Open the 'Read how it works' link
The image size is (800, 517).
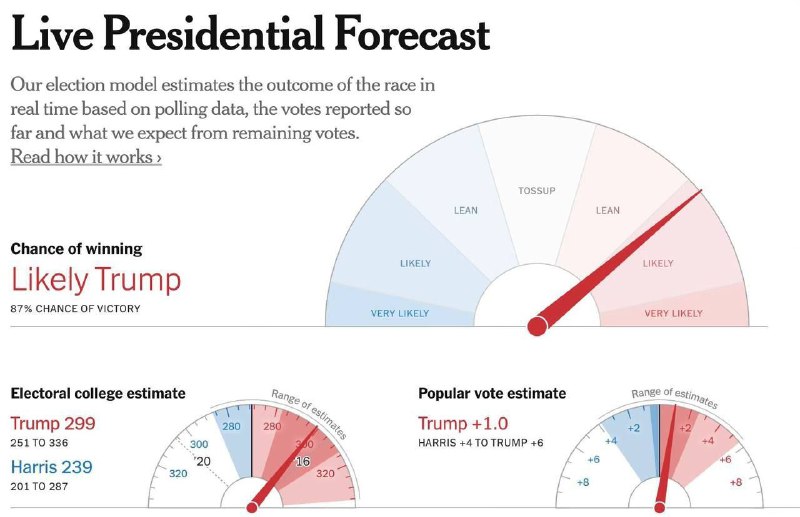[x=86, y=157]
